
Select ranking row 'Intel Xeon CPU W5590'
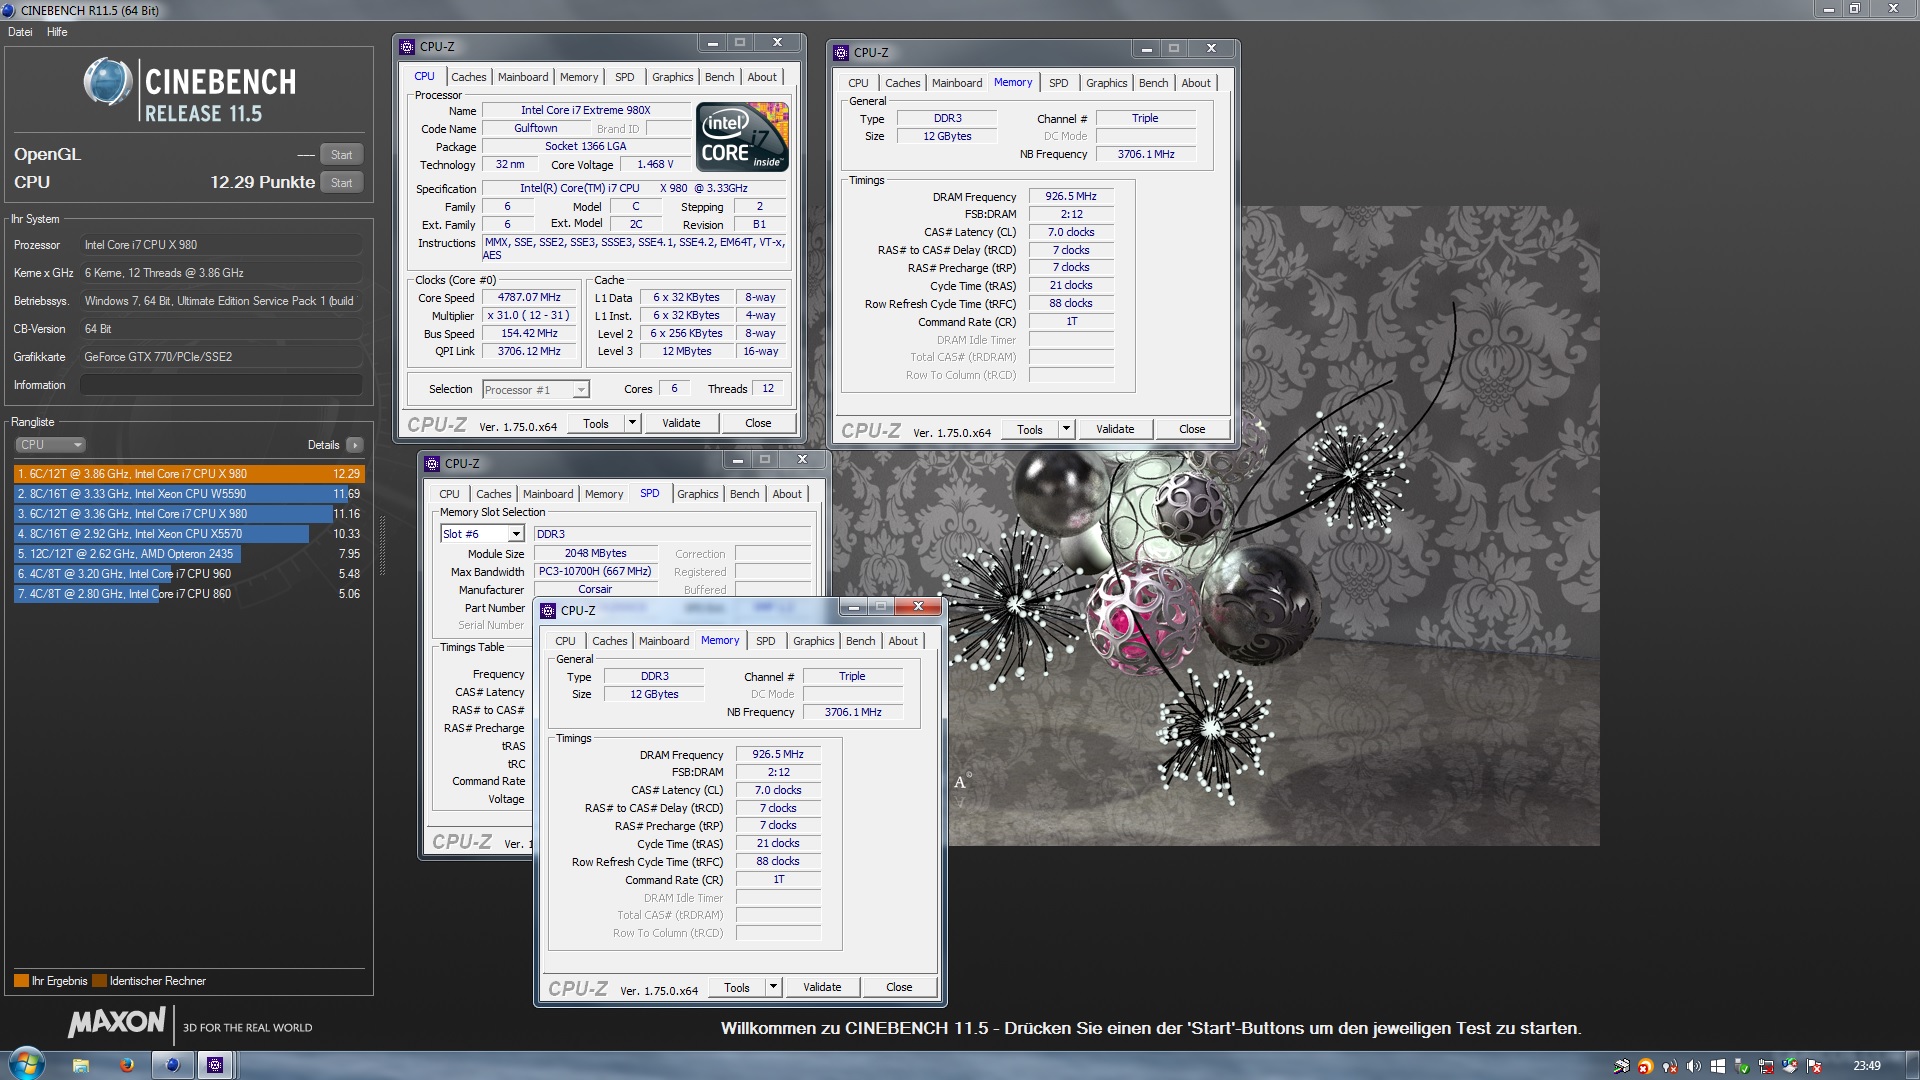coord(189,494)
